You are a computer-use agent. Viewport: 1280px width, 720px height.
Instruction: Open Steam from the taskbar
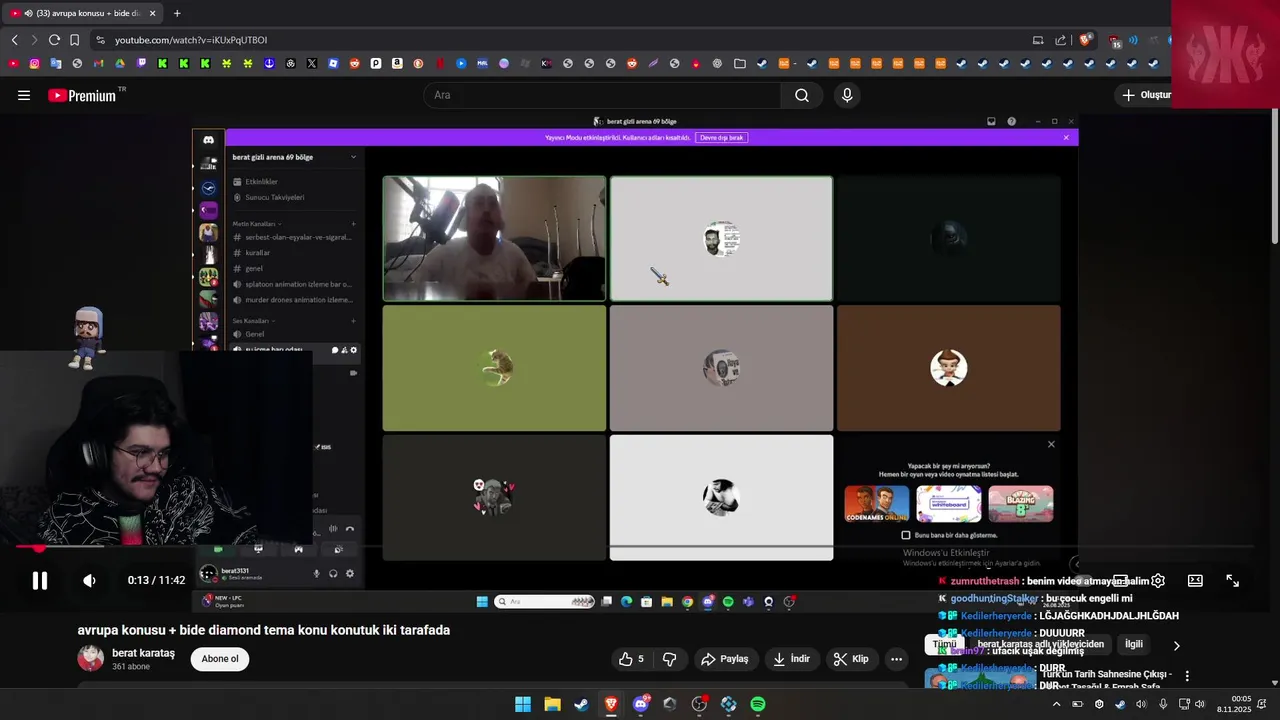pos(581,704)
